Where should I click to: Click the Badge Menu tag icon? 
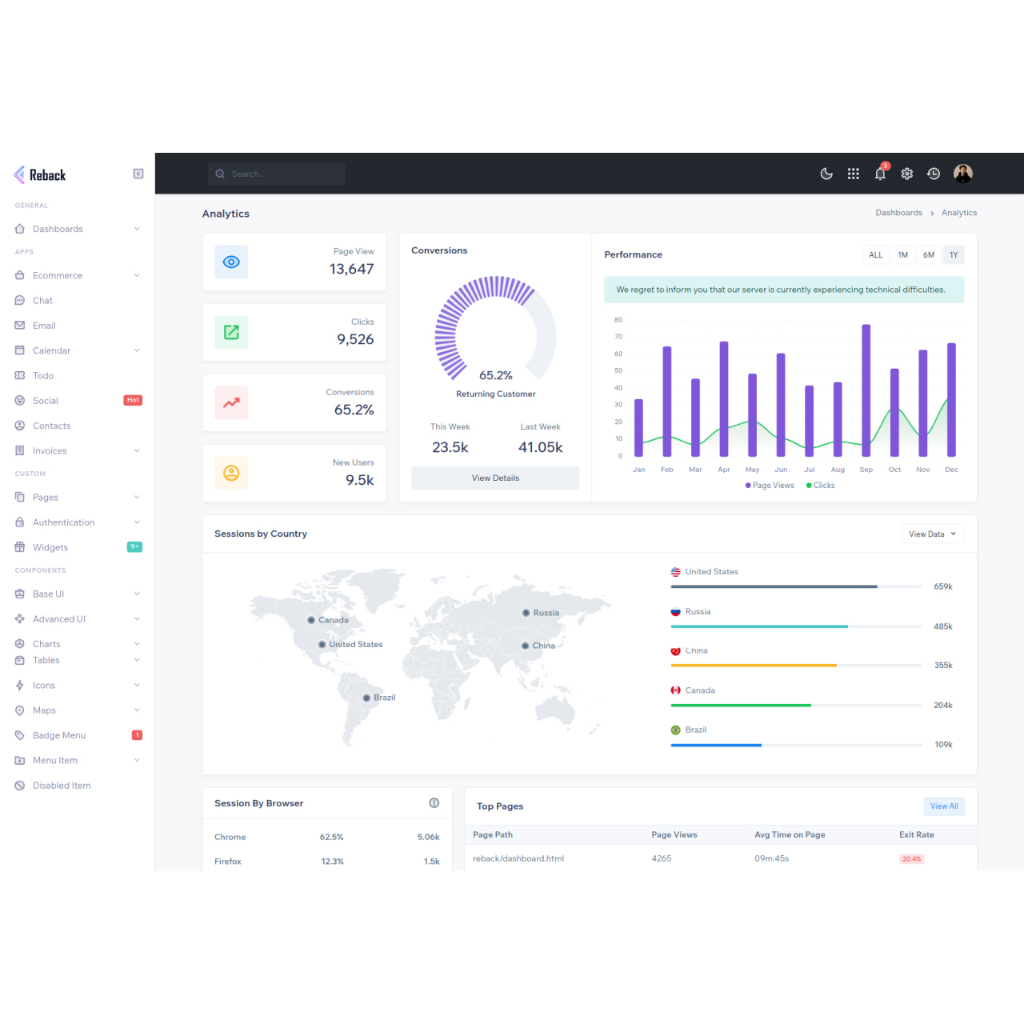tap(20, 735)
